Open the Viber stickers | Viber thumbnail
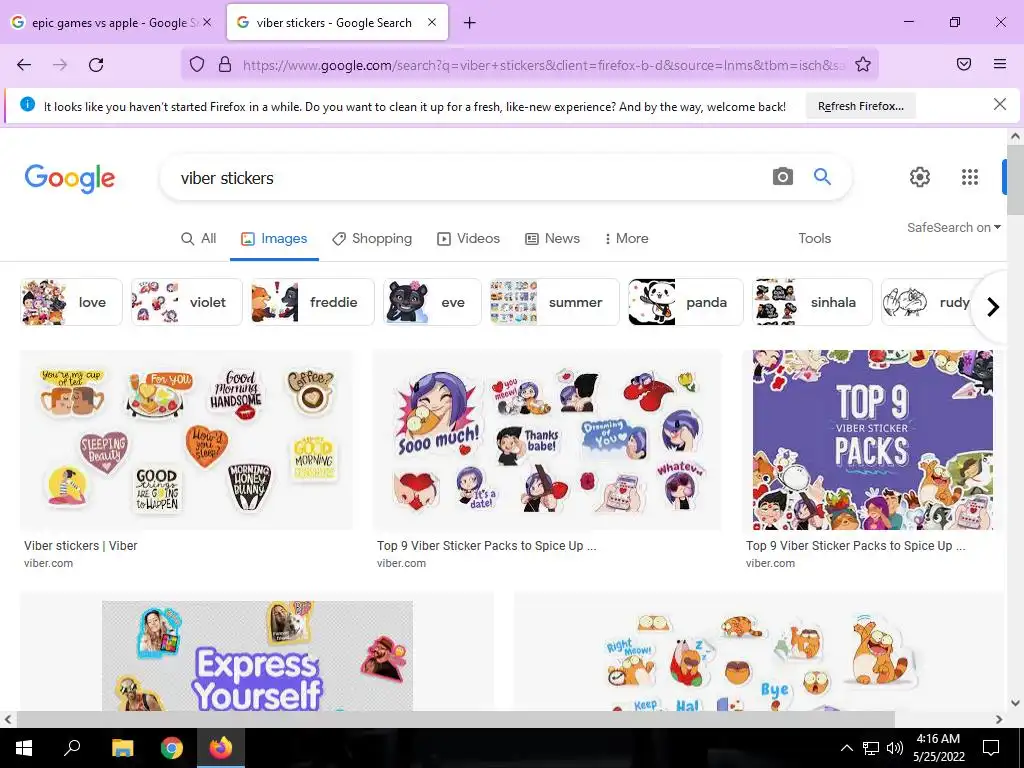This screenshot has height=768, width=1024. tap(186, 440)
